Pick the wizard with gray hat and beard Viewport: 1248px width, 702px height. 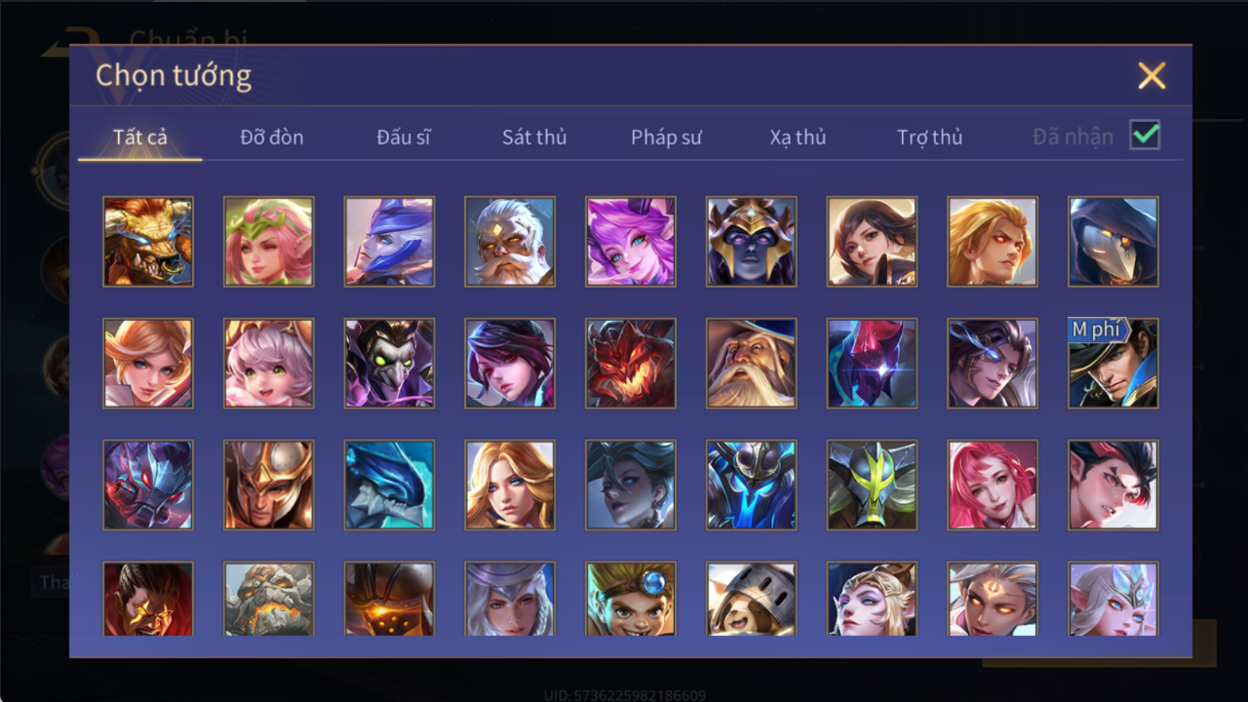click(751, 364)
